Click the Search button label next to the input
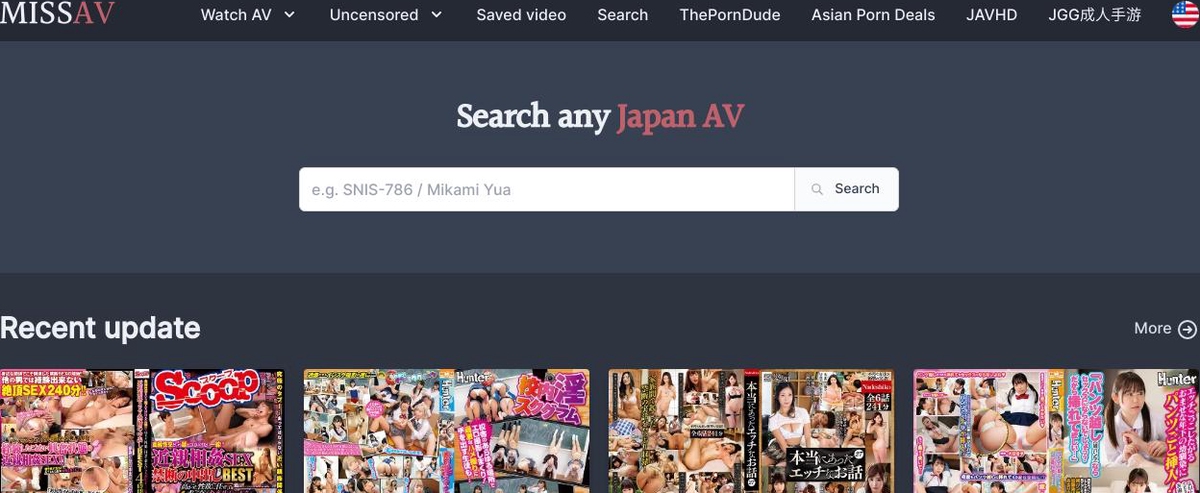 (857, 188)
